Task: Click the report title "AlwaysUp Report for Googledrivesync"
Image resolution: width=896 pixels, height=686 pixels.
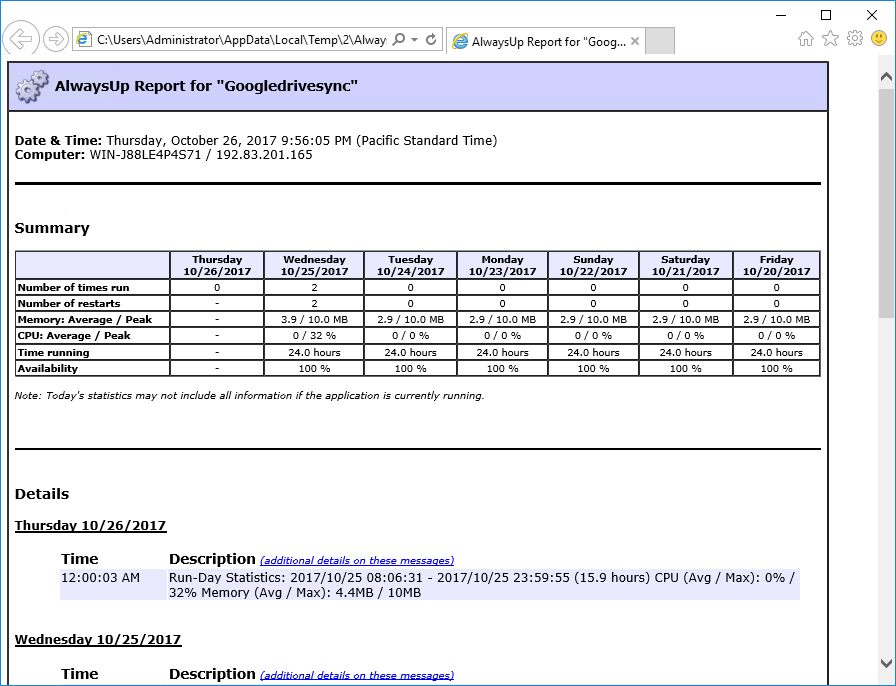Action: (x=206, y=86)
